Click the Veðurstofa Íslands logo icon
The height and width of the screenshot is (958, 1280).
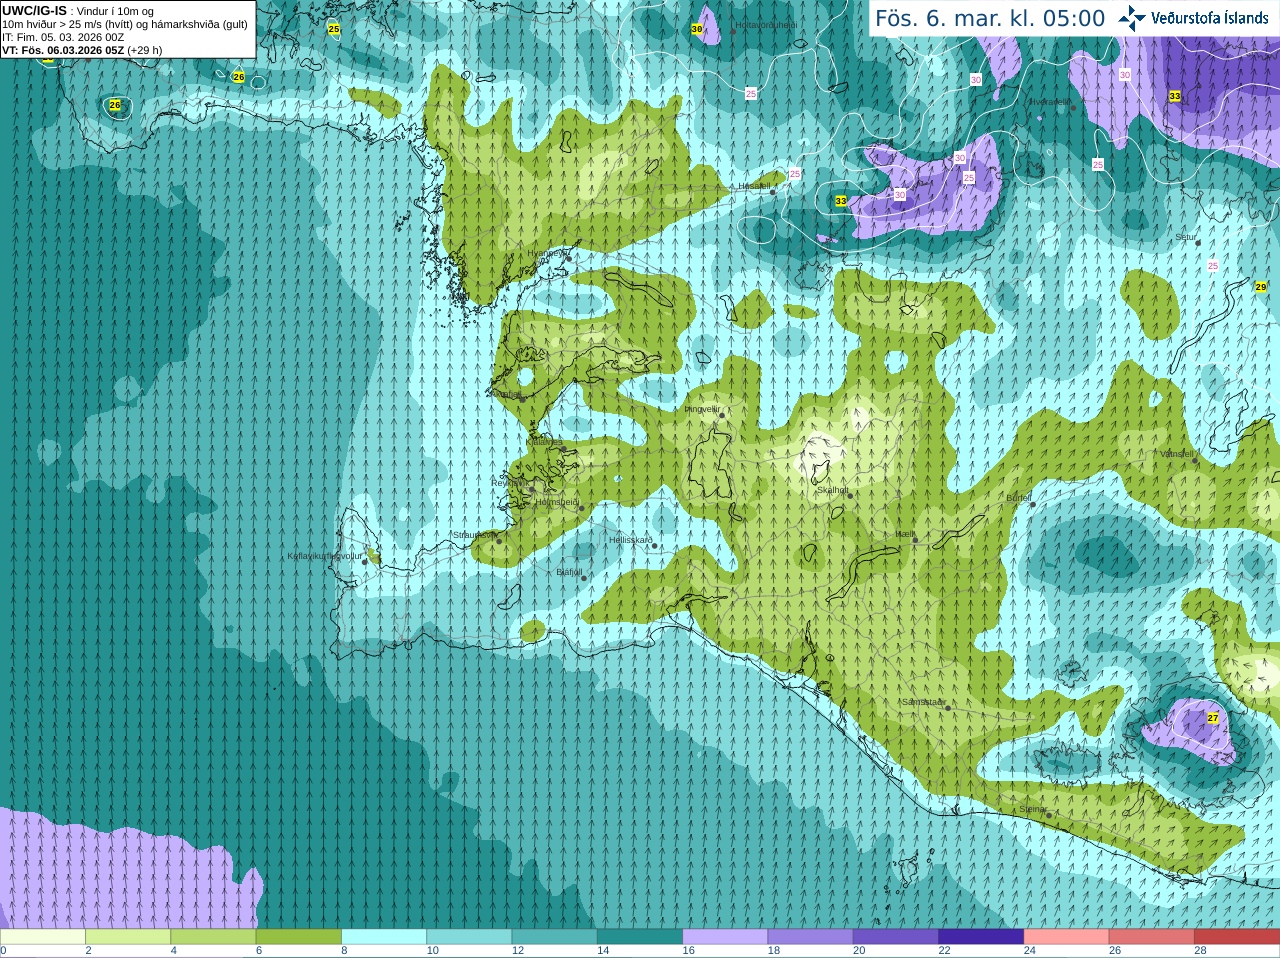pyautogui.click(x=1131, y=18)
